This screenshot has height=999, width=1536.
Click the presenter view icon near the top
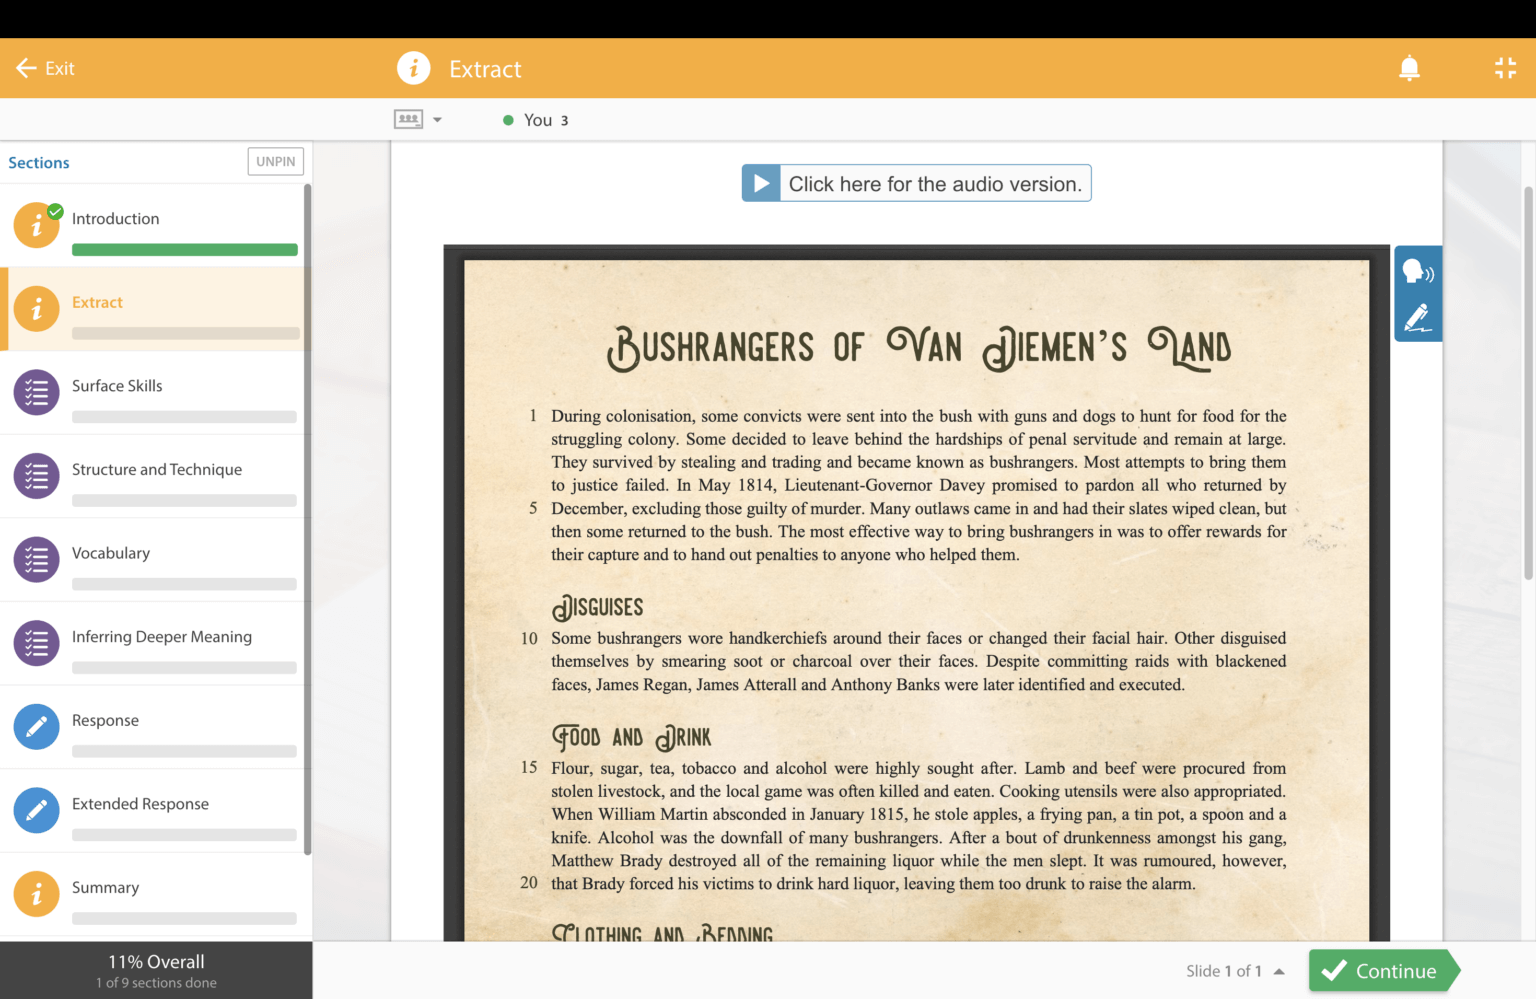[408, 118]
